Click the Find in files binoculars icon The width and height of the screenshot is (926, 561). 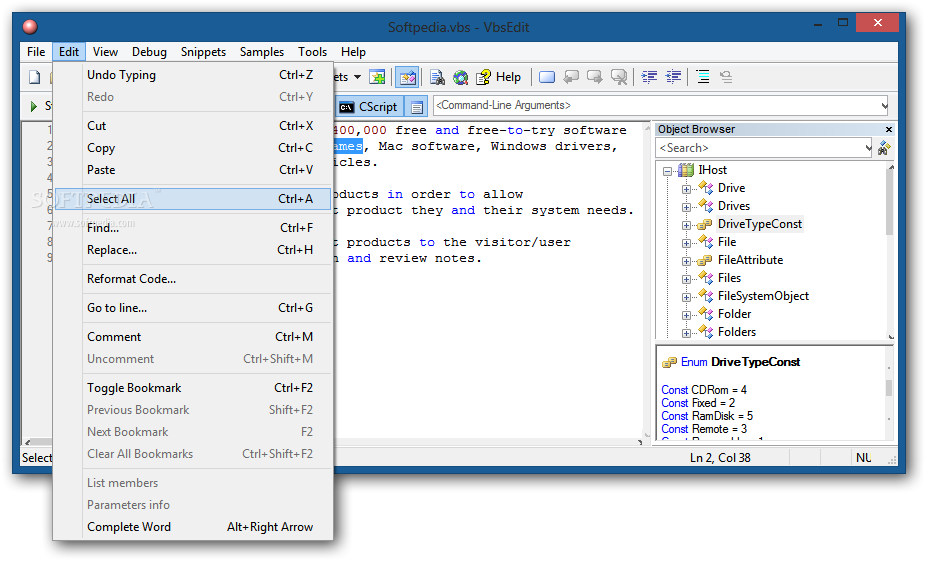pos(437,77)
